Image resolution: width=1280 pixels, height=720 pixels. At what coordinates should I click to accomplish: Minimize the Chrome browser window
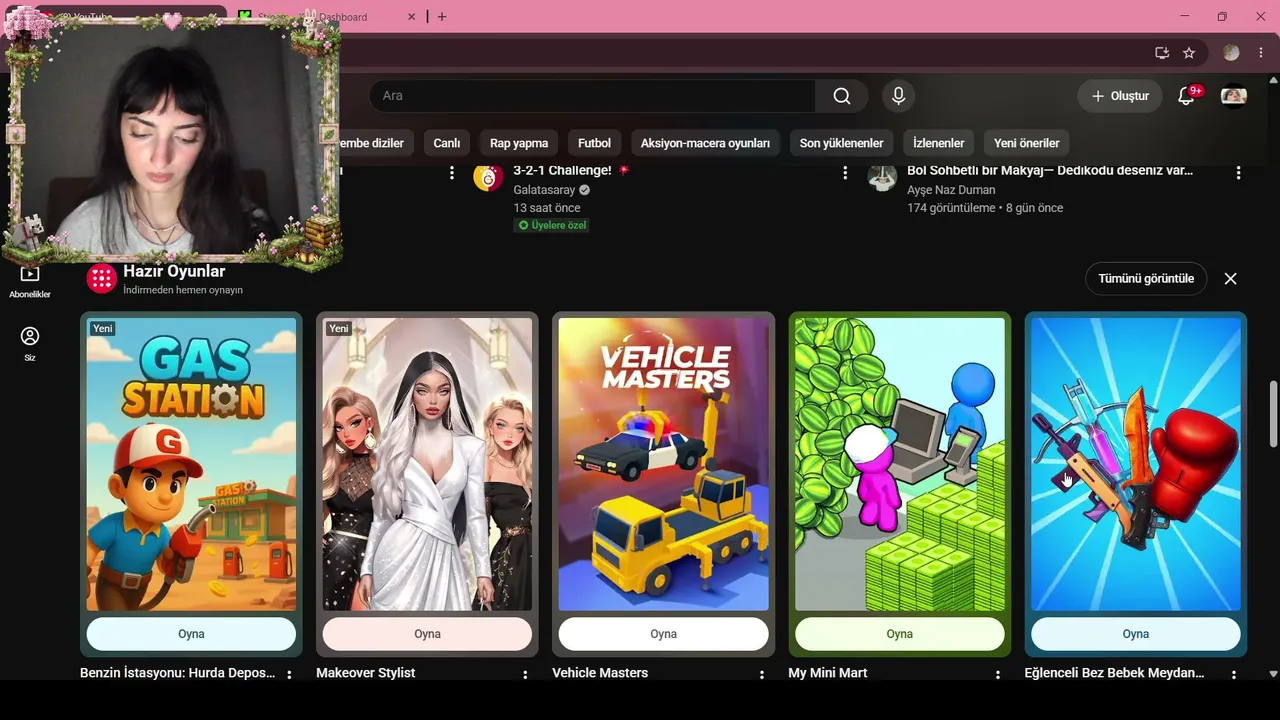1185,17
